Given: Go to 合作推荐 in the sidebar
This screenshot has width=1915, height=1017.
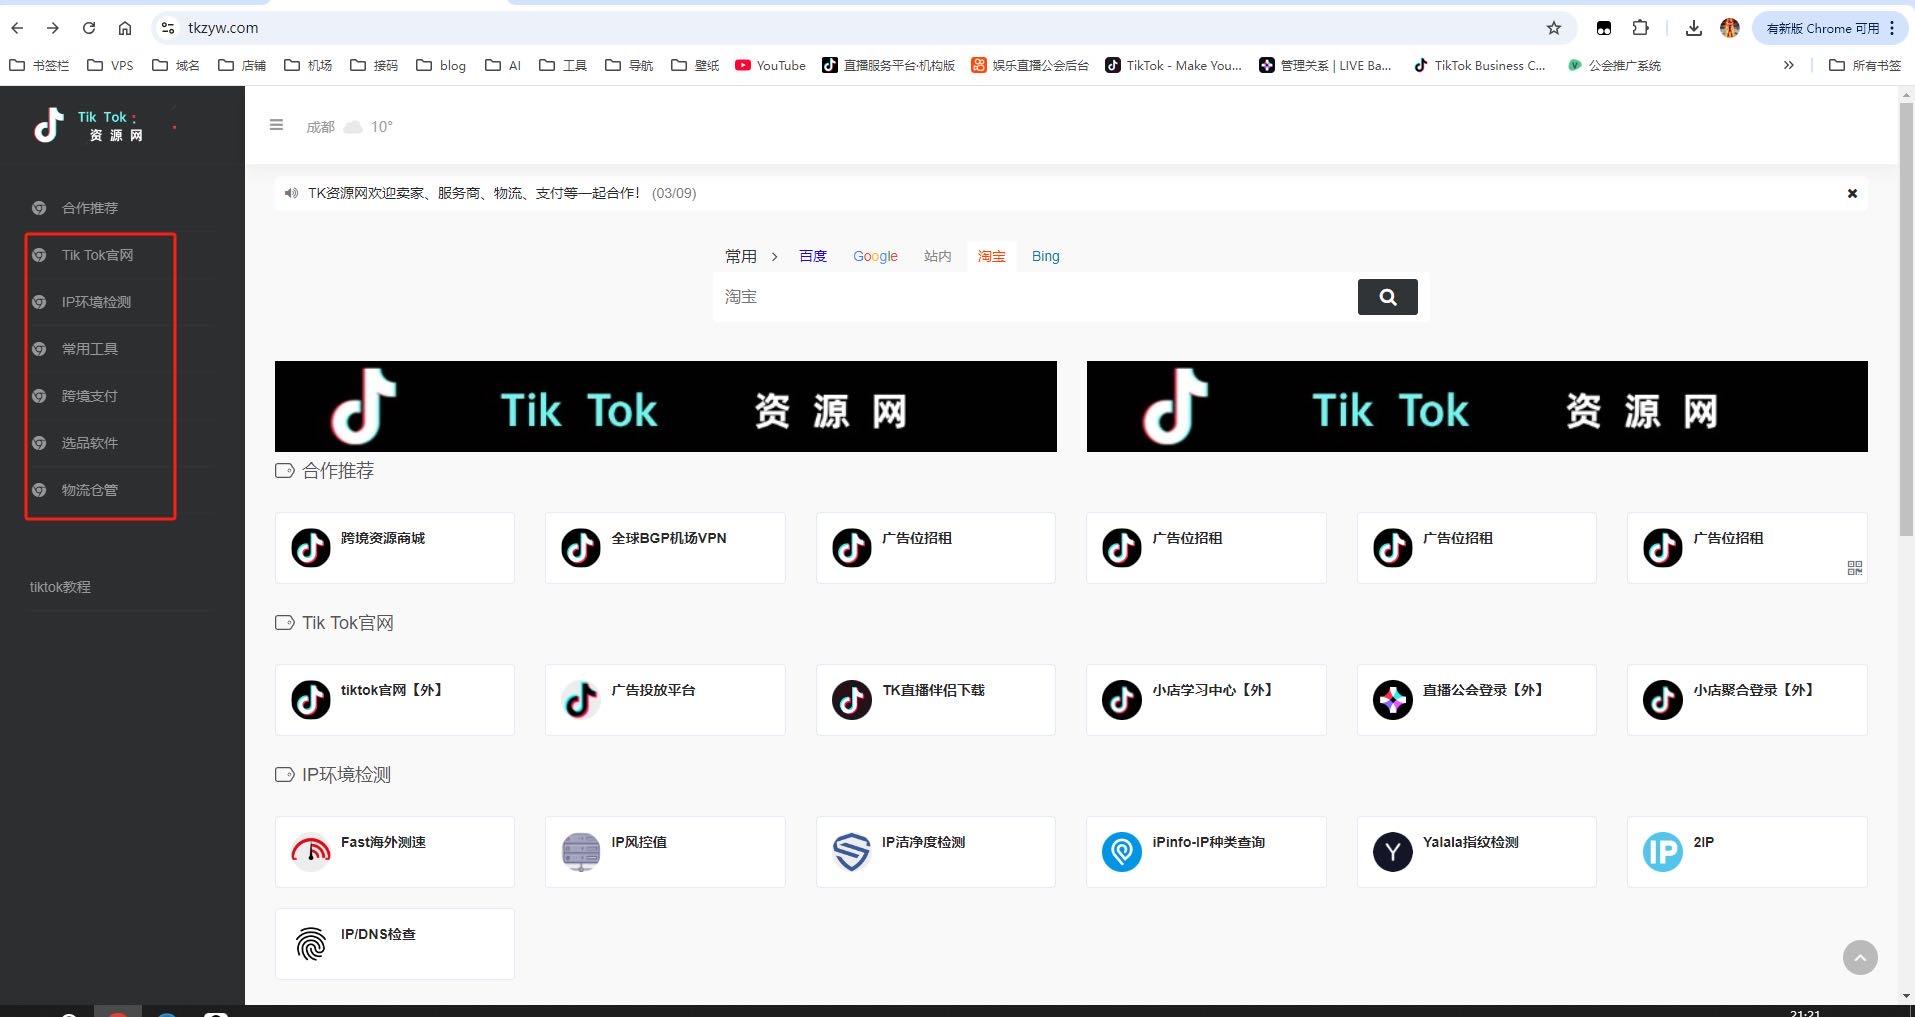Looking at the screenshot, I should pyautogui.click(x=90, y=208).
